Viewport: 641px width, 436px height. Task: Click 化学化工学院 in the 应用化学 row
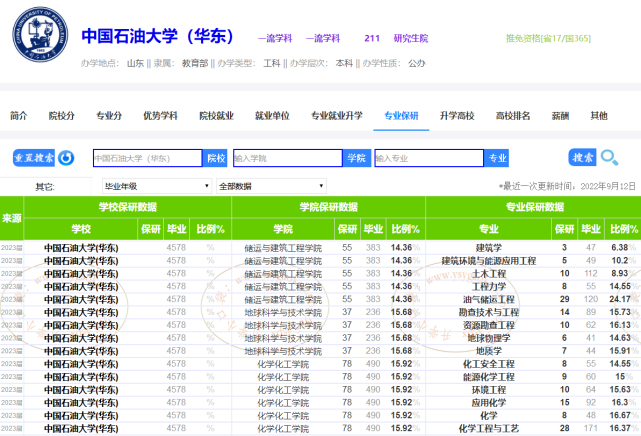tap(283, 402)
